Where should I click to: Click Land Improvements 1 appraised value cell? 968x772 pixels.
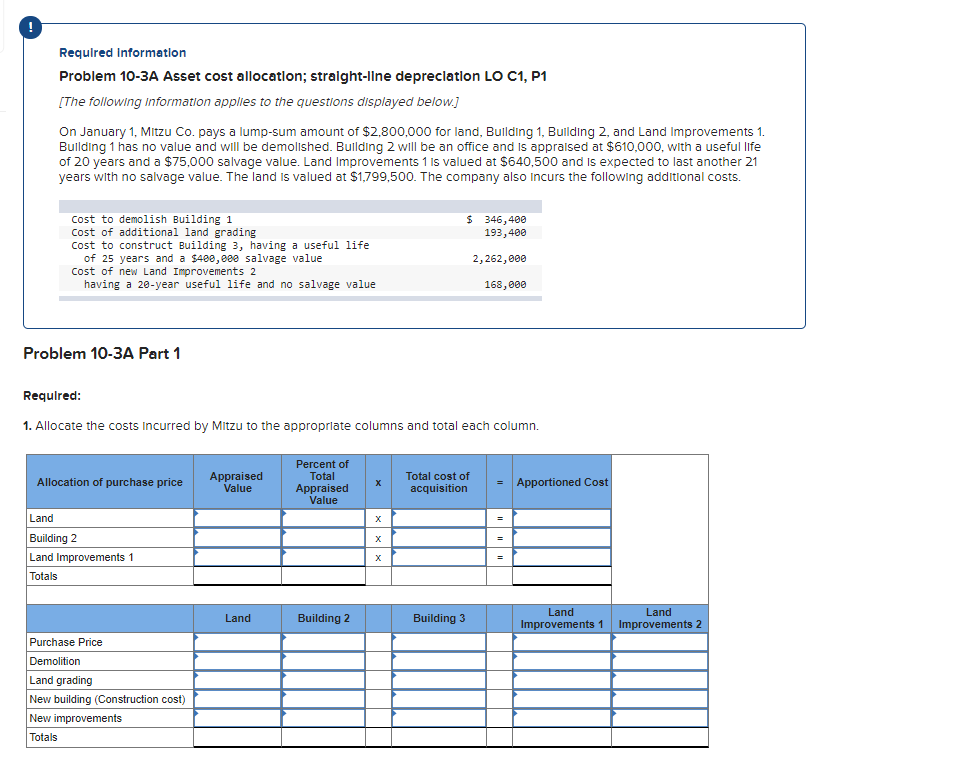point(238,557)
